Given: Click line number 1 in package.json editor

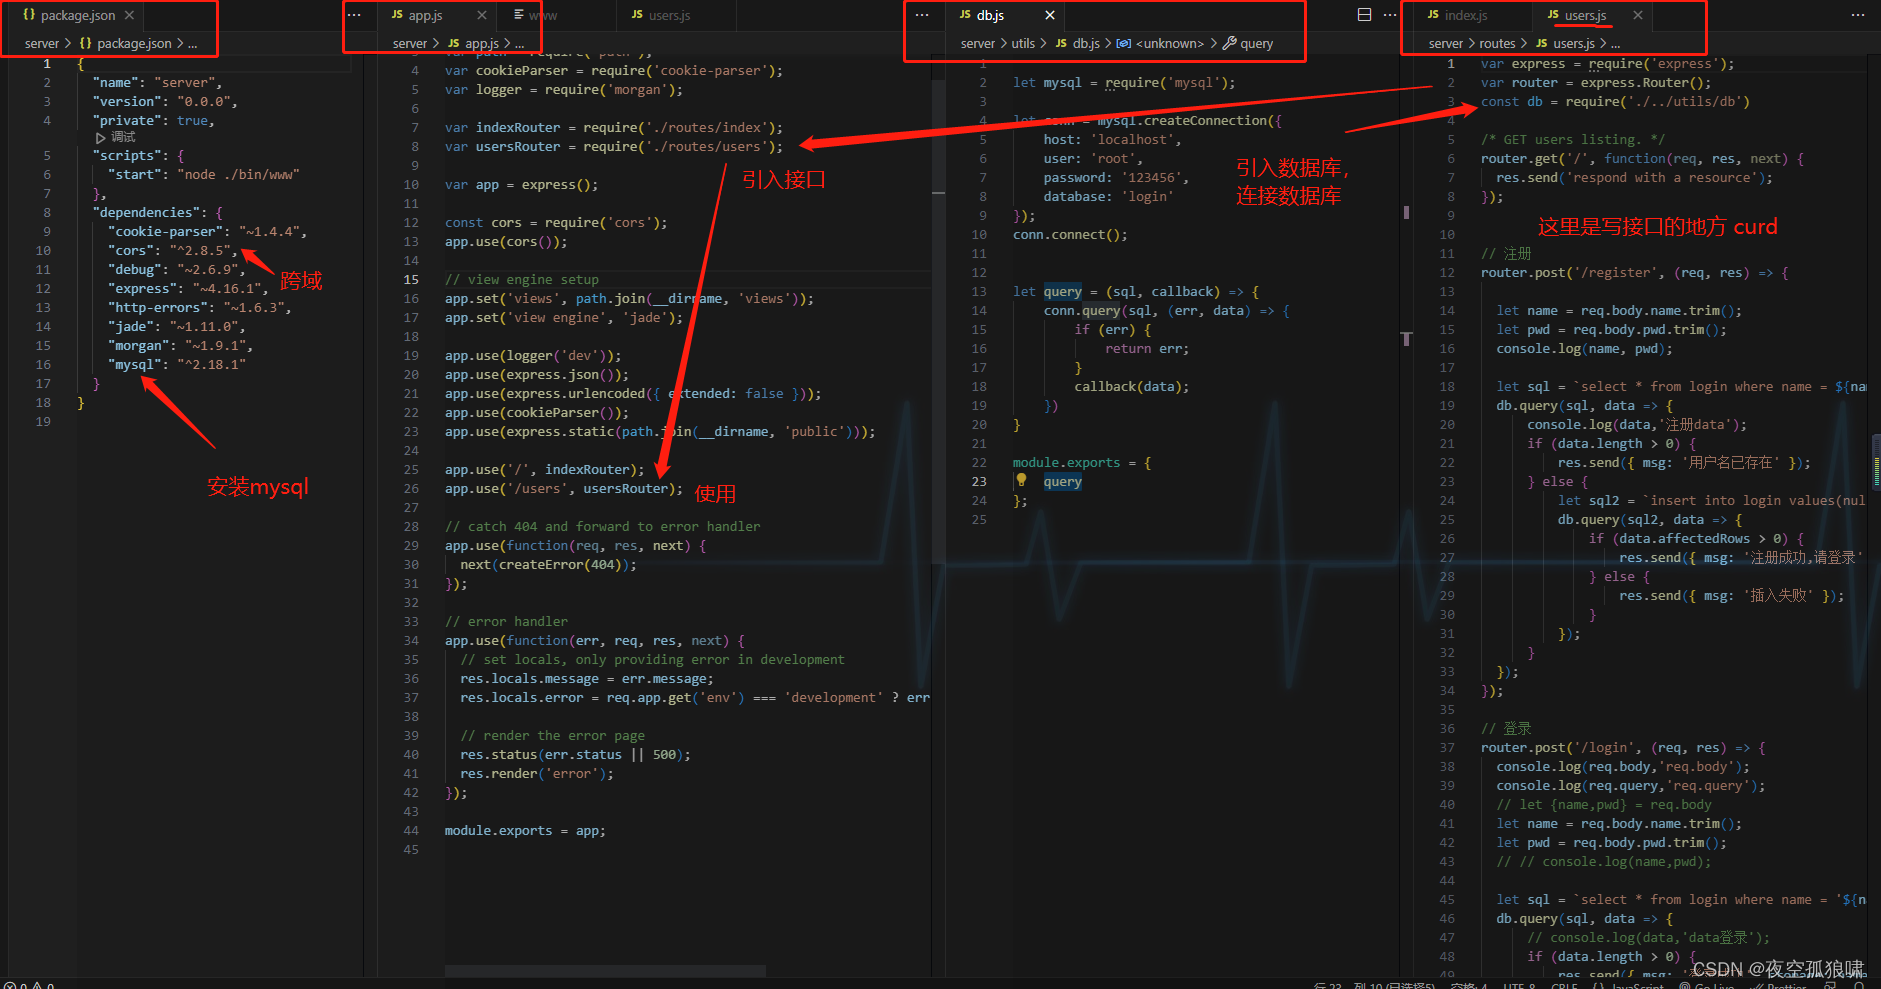Looking at the screenshot, I should (x=46, y=63).
